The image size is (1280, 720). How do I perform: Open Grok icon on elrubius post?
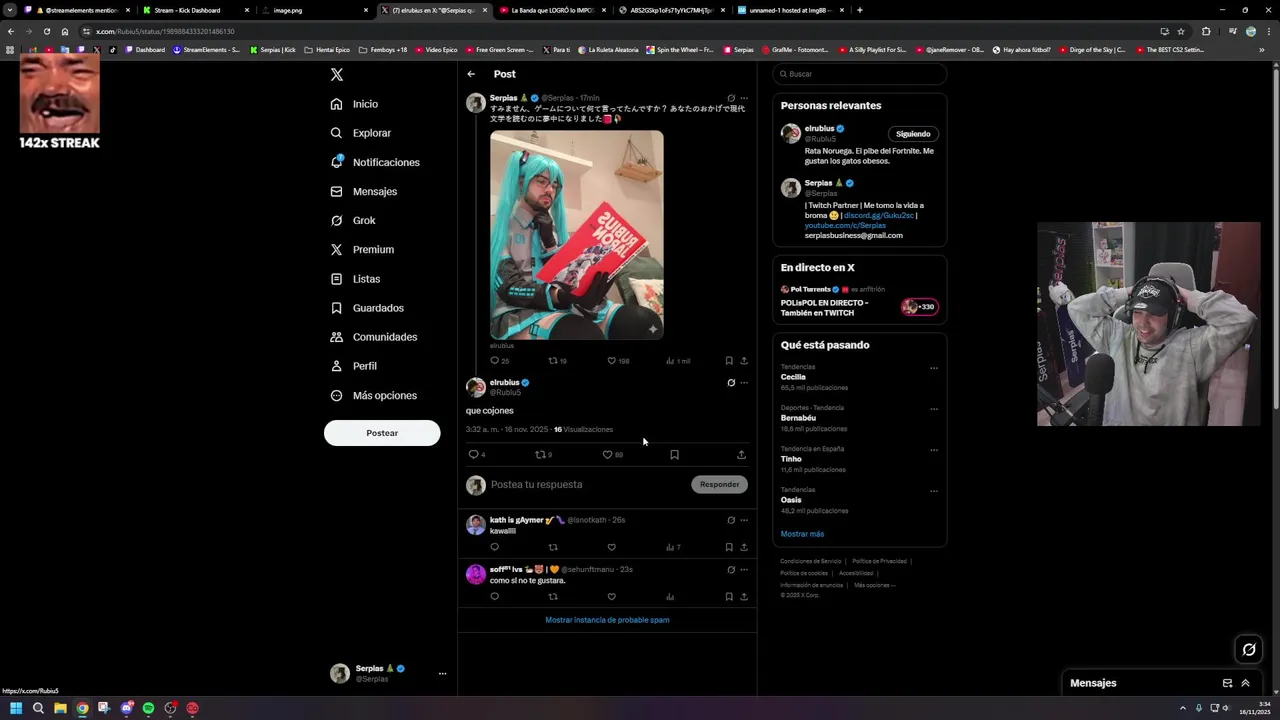(x=731, y=383)
